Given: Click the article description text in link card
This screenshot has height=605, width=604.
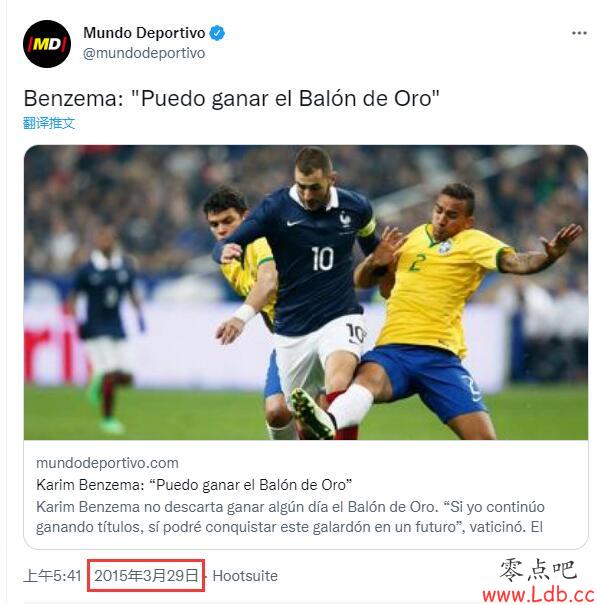Looking at the screenshot, I should [290, 517].
